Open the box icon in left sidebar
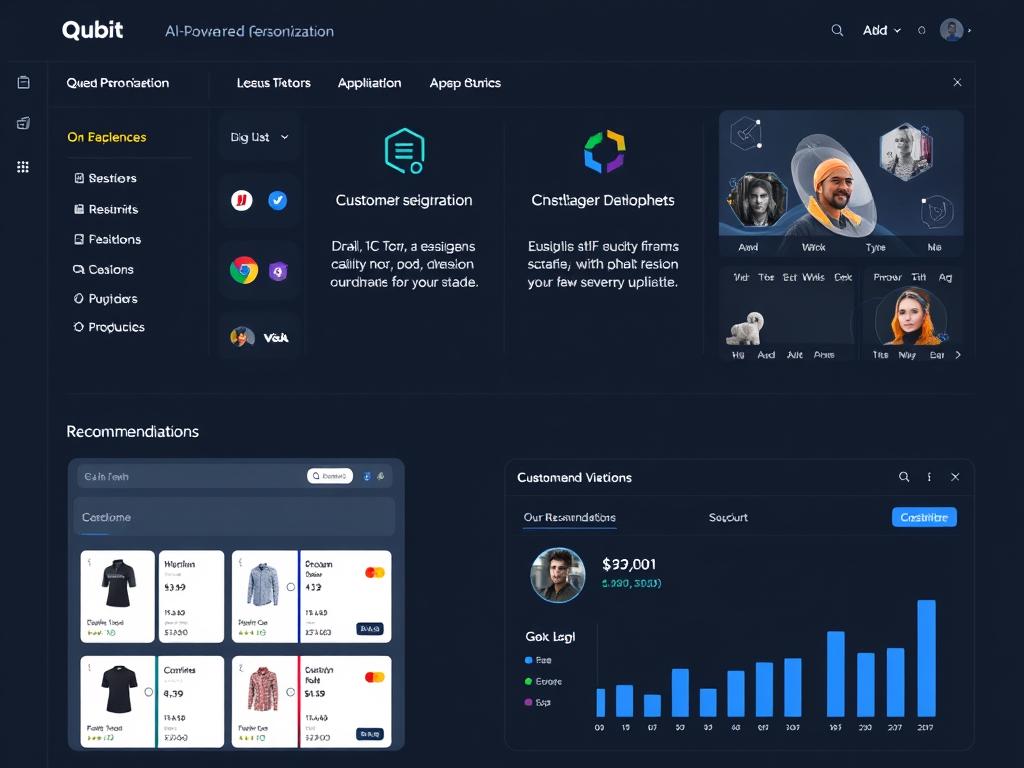The image size is (1024, 768). point(24,123)
